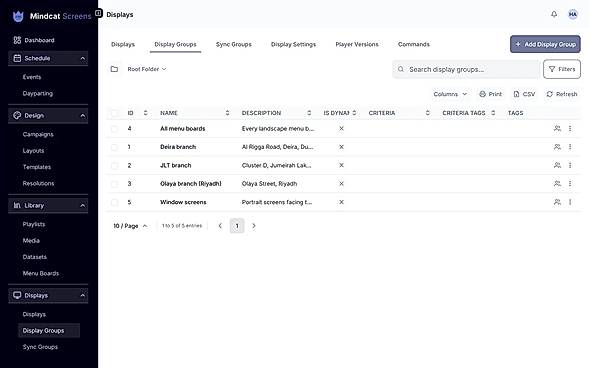Go to previous page arrow
Image resolution: width=589 pixels, height=368 pixels.
pos(220,226)
